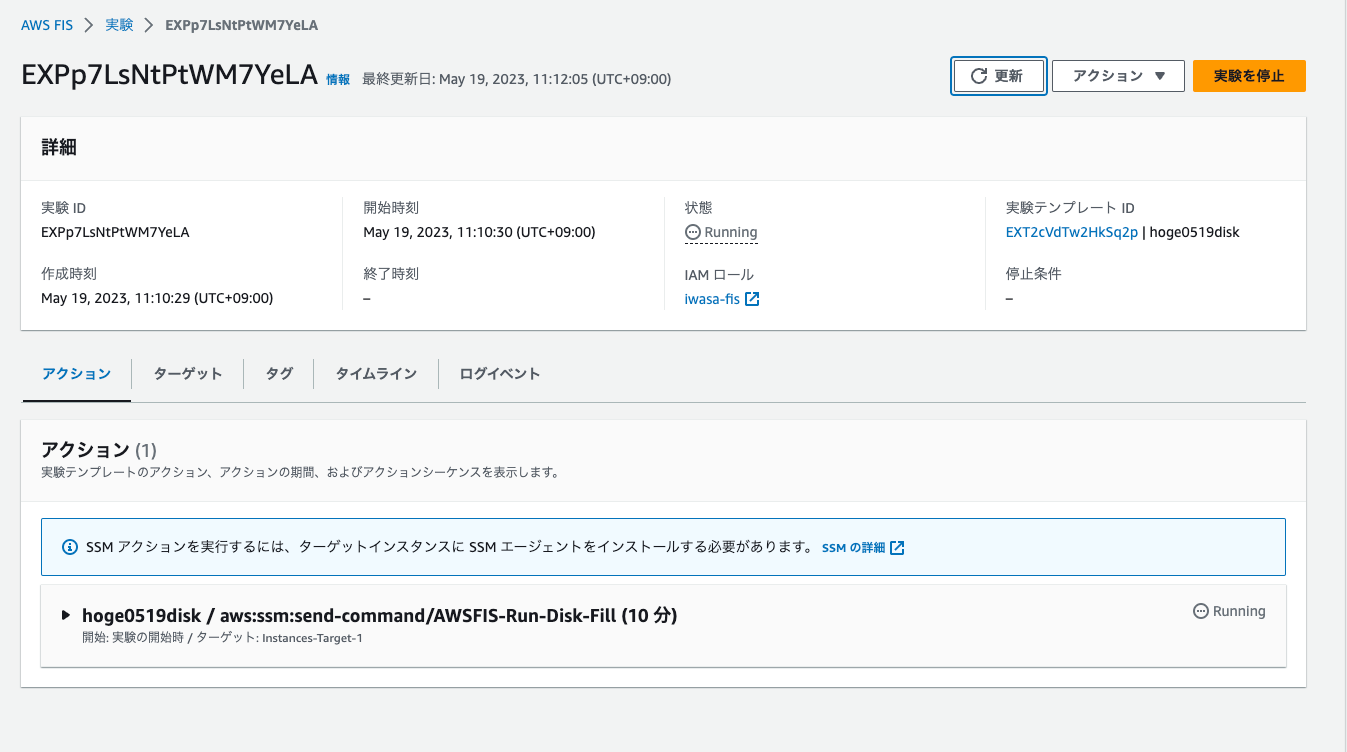Screen dimensions: 1347x752
Task: Click start time May 19, 2023, 11:10:30
Action: pyautogui.click(x=479, y=232)
